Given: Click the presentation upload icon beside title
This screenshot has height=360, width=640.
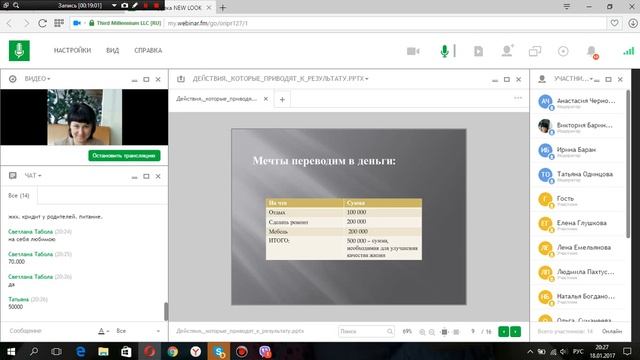Looking at the screenshot, I should (181, 79).
